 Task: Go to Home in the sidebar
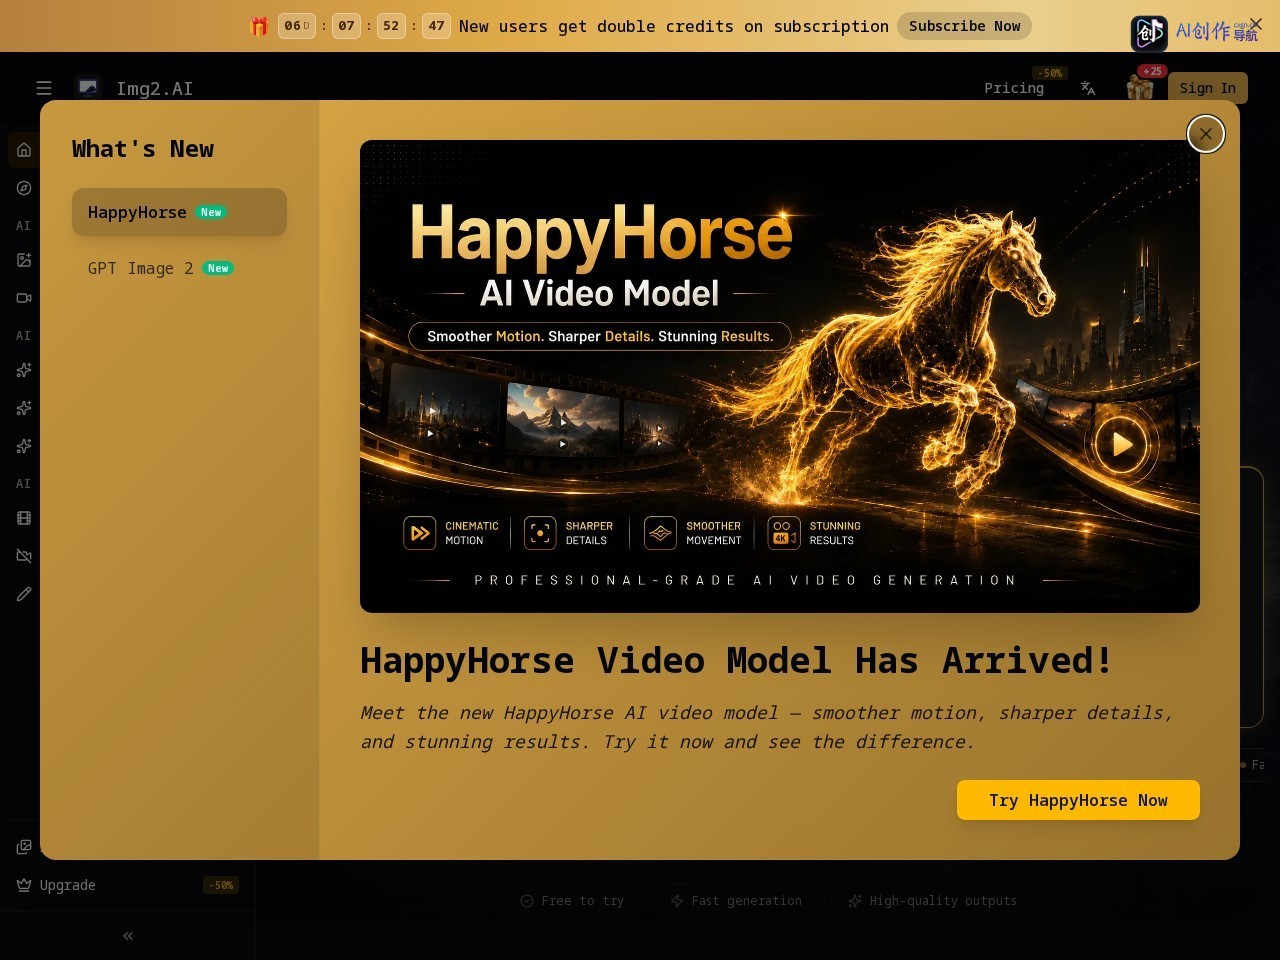24,150
